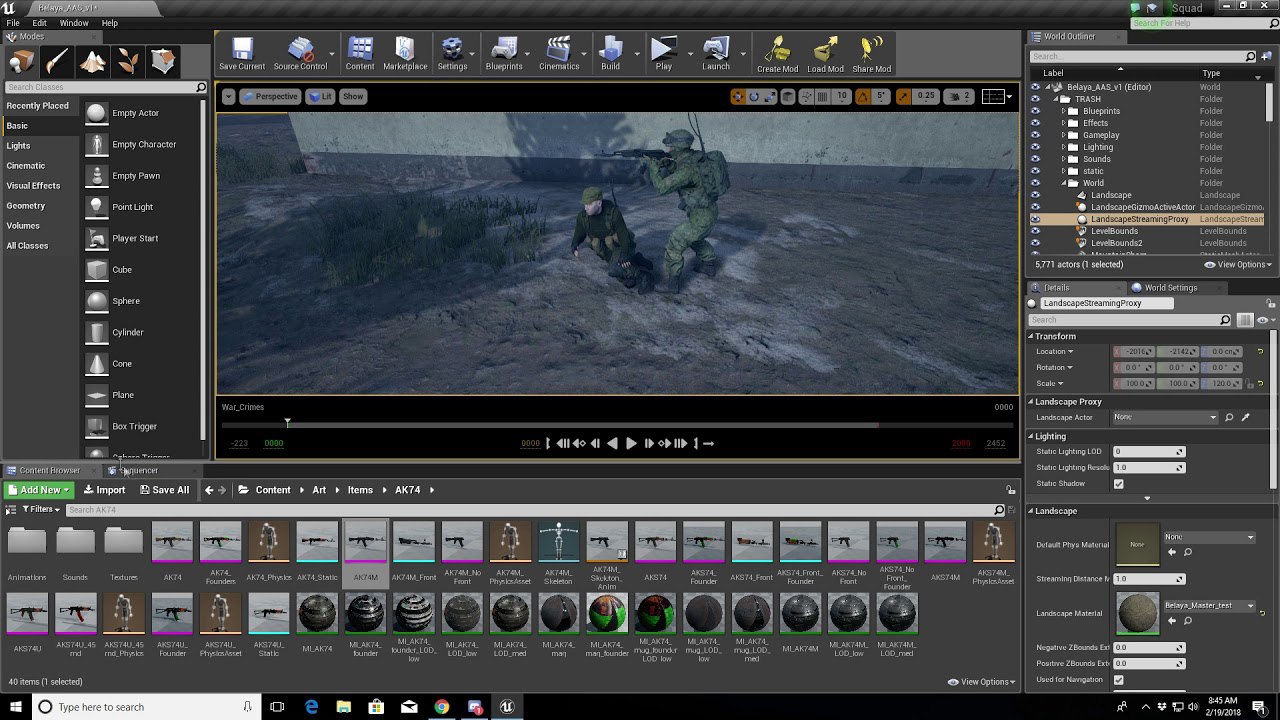Viewport: 1280px width, 720px height.
Task: Open the Edit menu
Action: (x=40, y=22)
